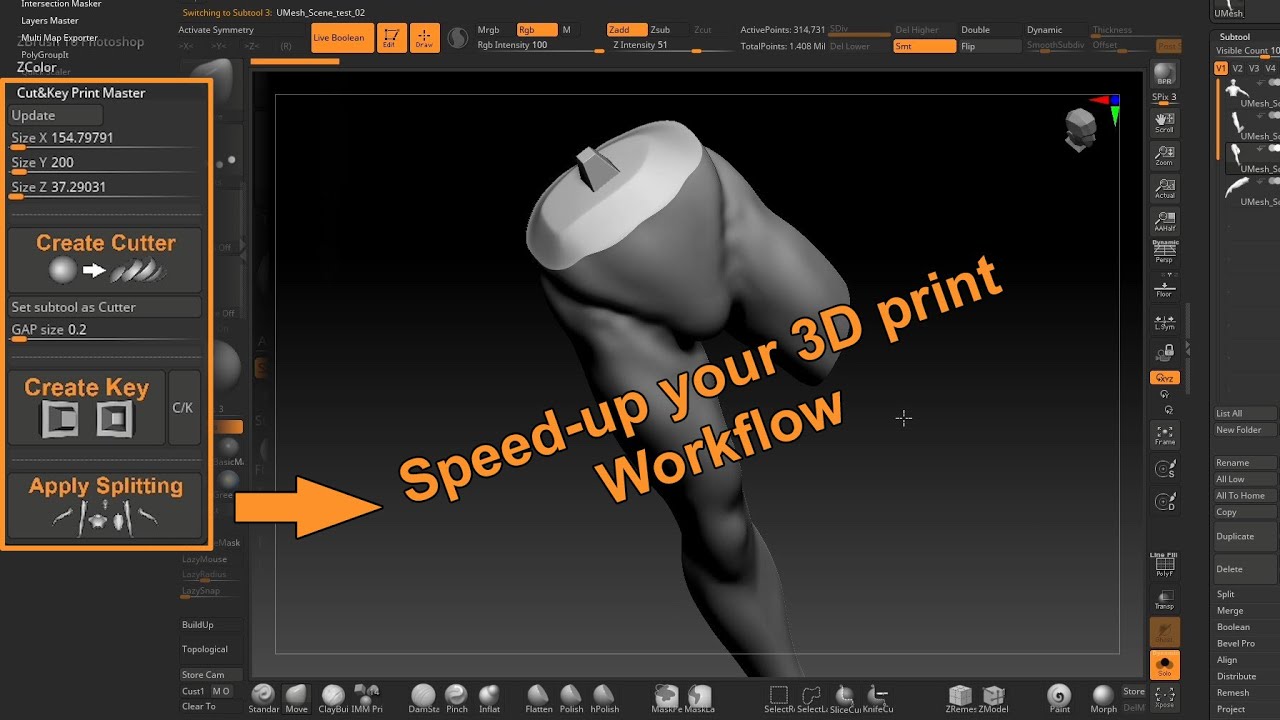The image size is (1280, 720).
Task: Click the Duplicate subtool button
Action: coord(1244,536)
